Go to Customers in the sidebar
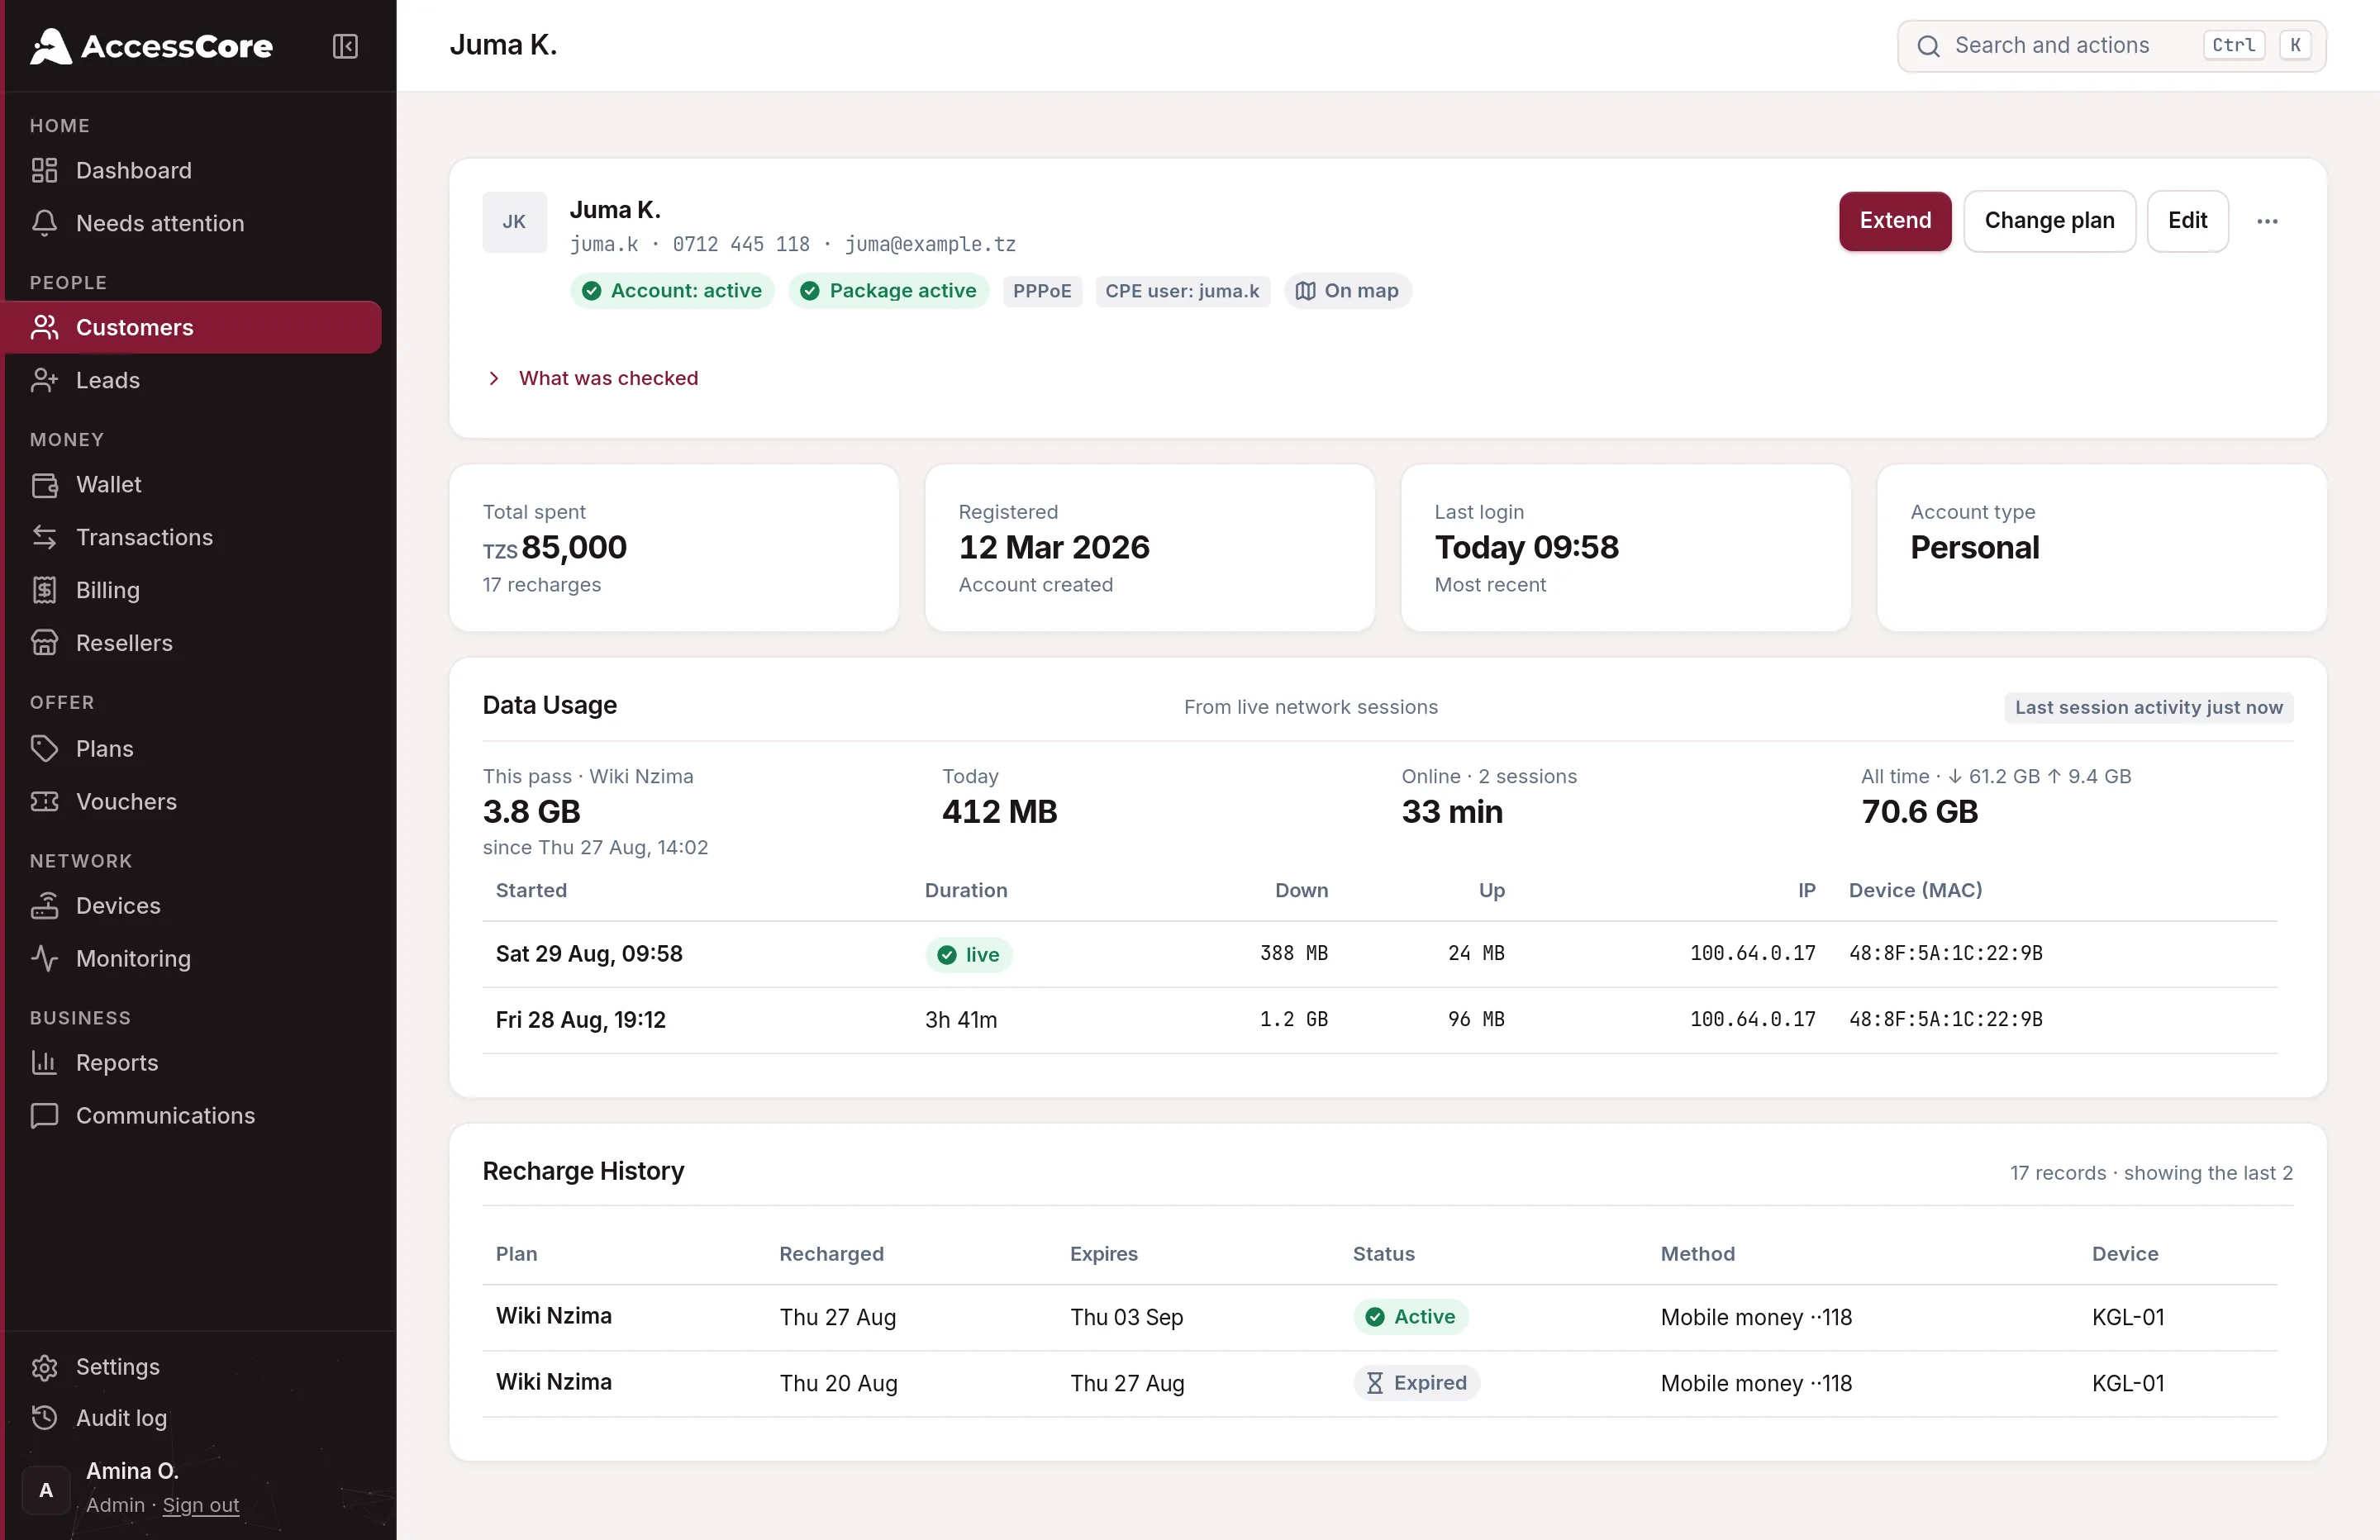This screenshot has height=1540, width=2380. tap(193, 327)
